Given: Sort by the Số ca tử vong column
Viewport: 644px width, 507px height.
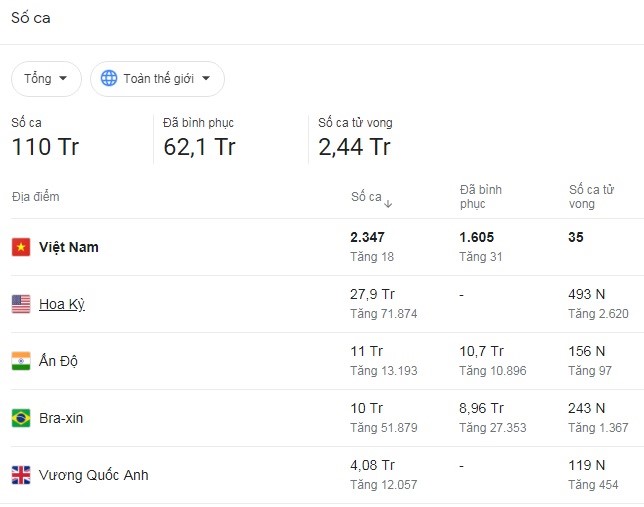Looking at the screenshot, I should [591, 197].
